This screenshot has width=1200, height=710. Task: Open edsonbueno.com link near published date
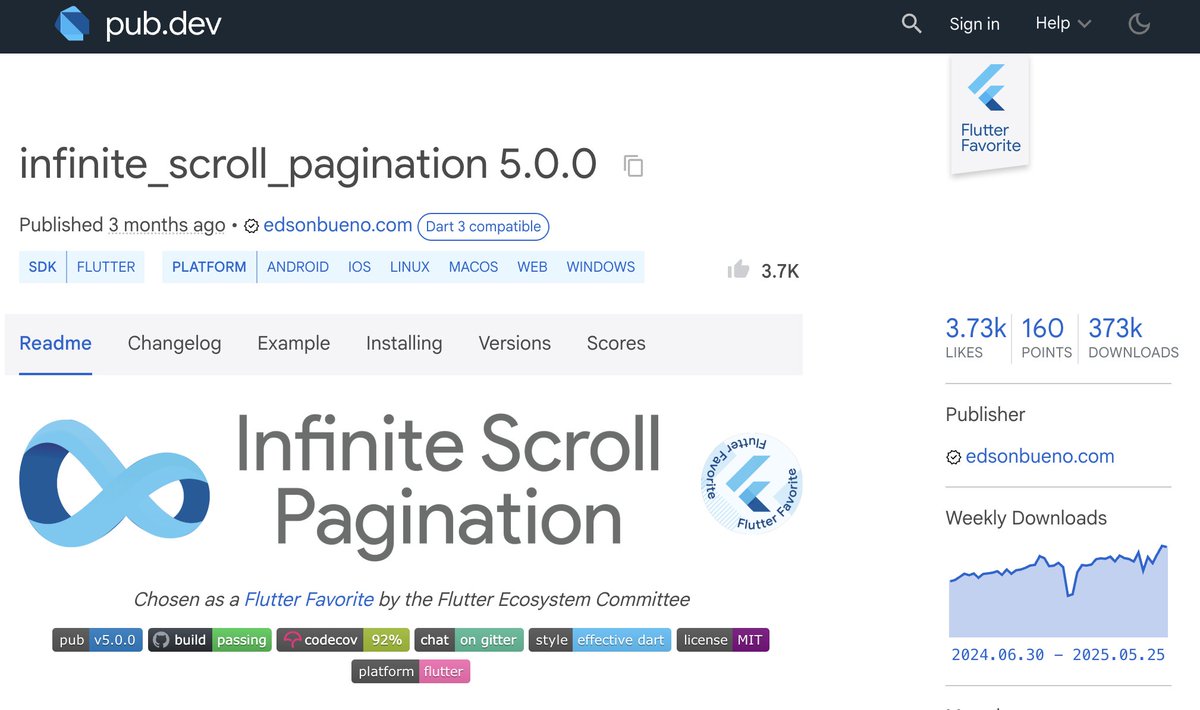[x=338, y=225]
